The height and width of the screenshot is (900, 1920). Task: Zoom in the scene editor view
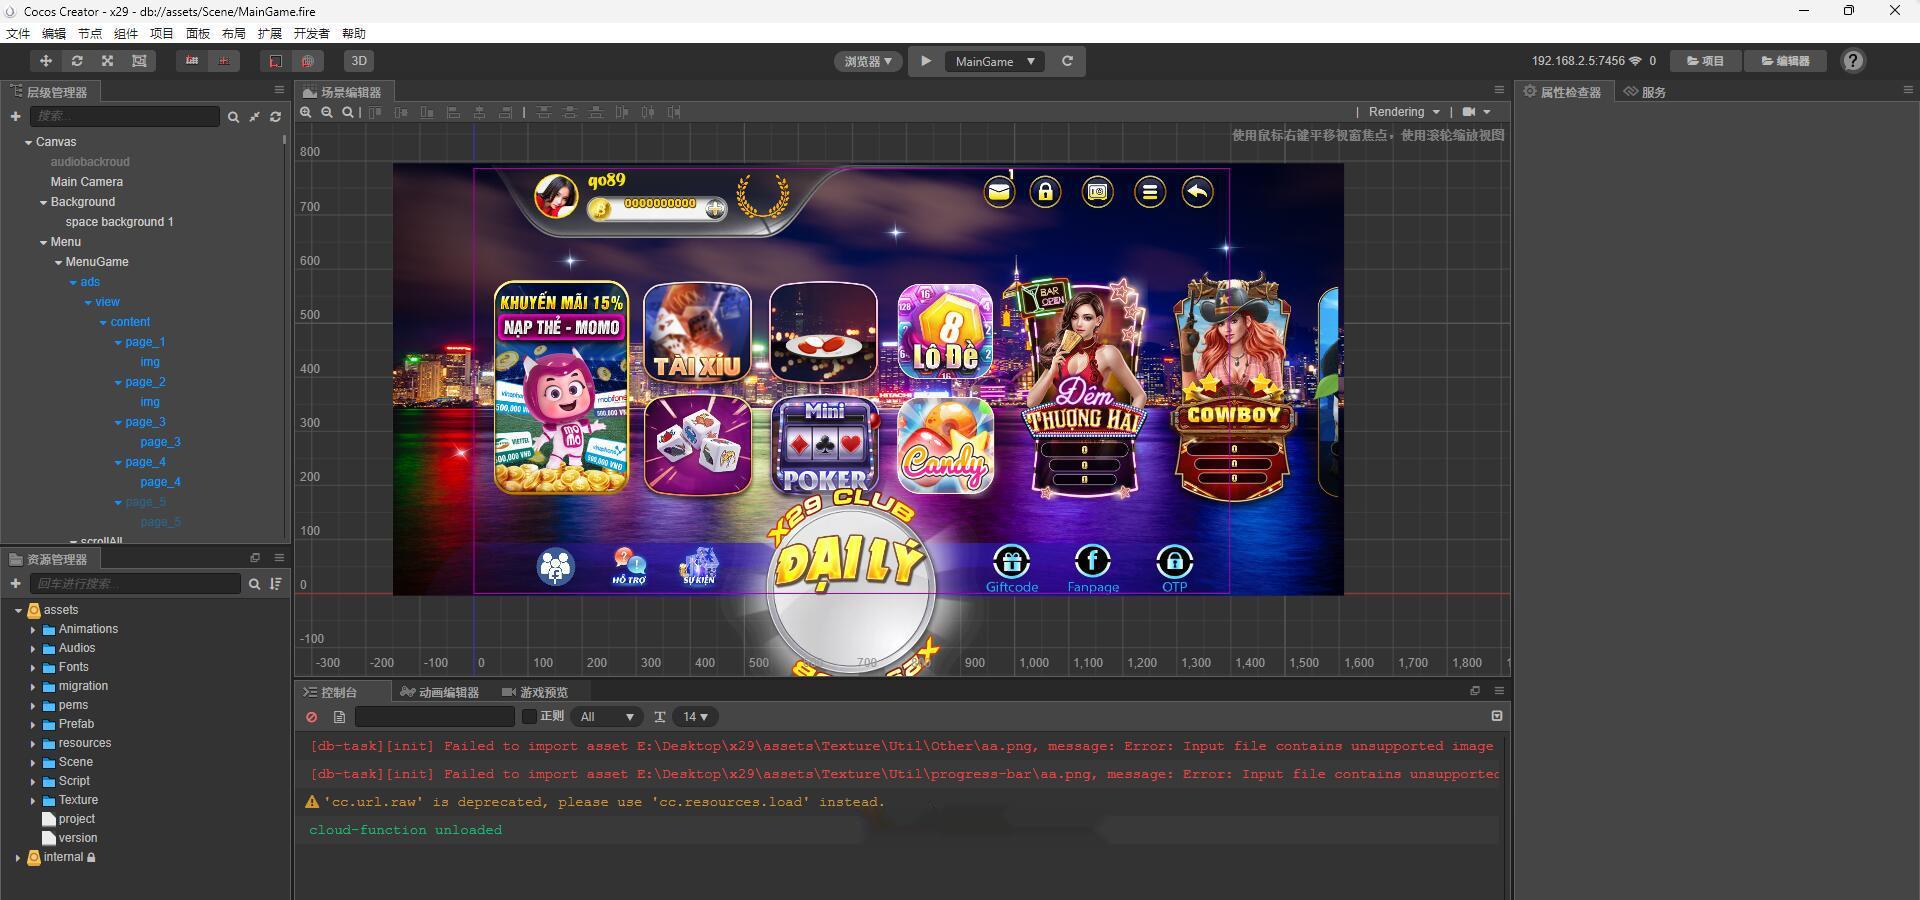(306, 113)
